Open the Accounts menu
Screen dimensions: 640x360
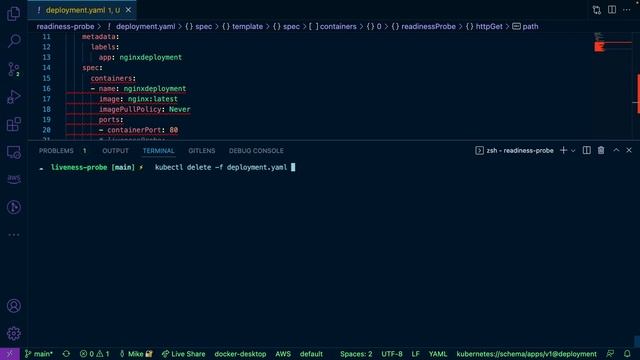point(13,306)
